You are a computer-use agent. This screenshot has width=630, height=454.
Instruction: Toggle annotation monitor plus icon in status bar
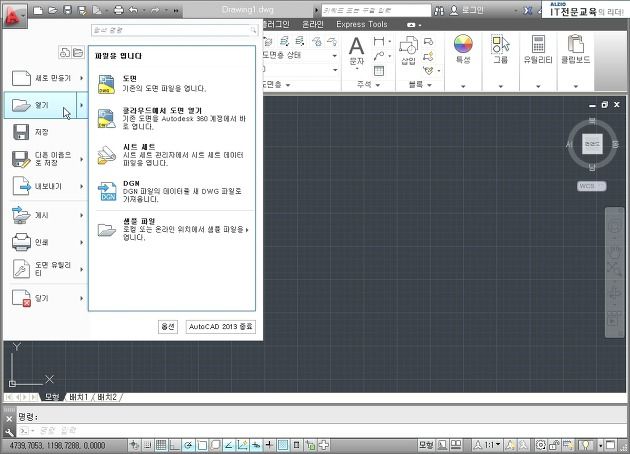click(324, 445)
